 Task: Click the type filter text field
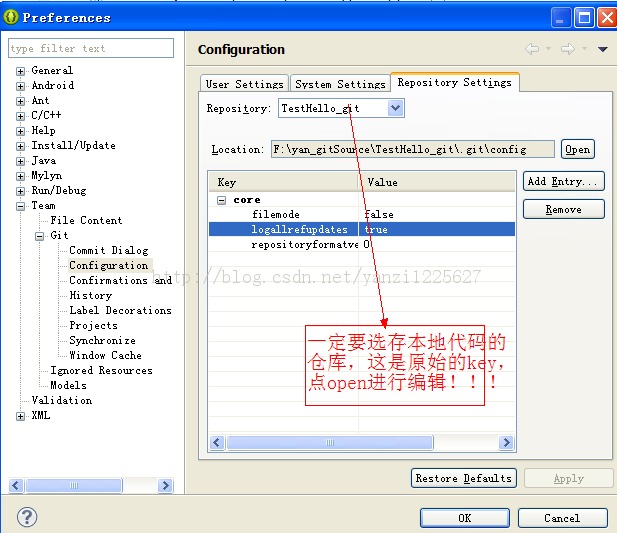click(91, 48)
